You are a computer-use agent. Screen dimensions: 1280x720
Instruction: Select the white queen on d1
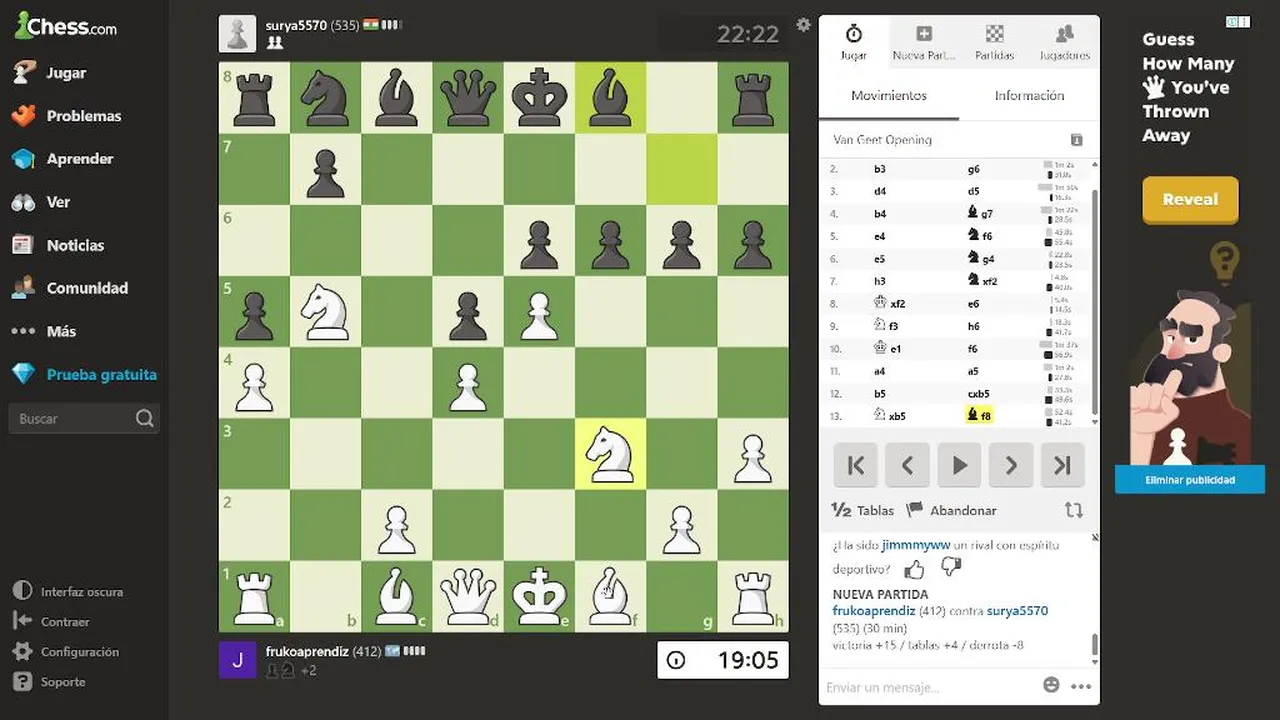tap(468, 596)
